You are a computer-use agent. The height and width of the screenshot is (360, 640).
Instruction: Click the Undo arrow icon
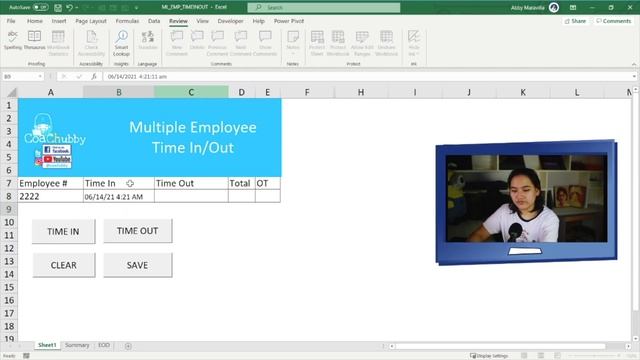tap(69, 7)
